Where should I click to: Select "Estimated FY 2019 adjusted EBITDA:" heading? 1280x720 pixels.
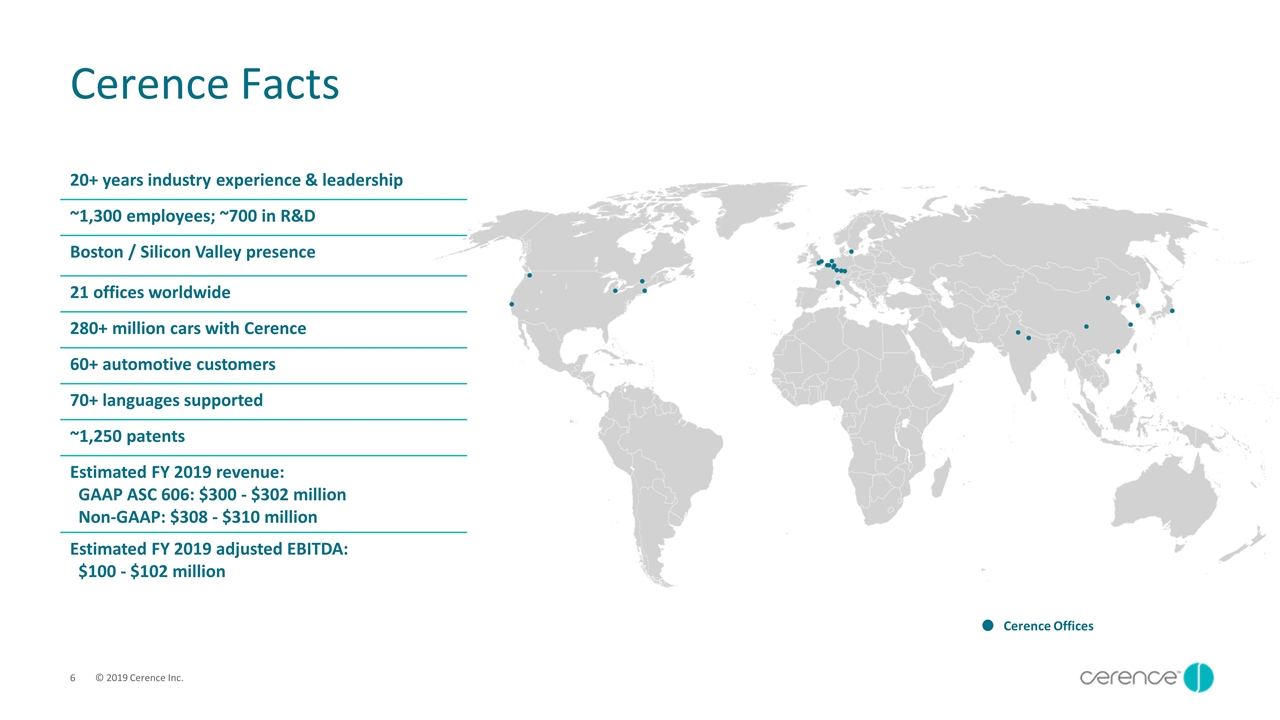(209, 549)
